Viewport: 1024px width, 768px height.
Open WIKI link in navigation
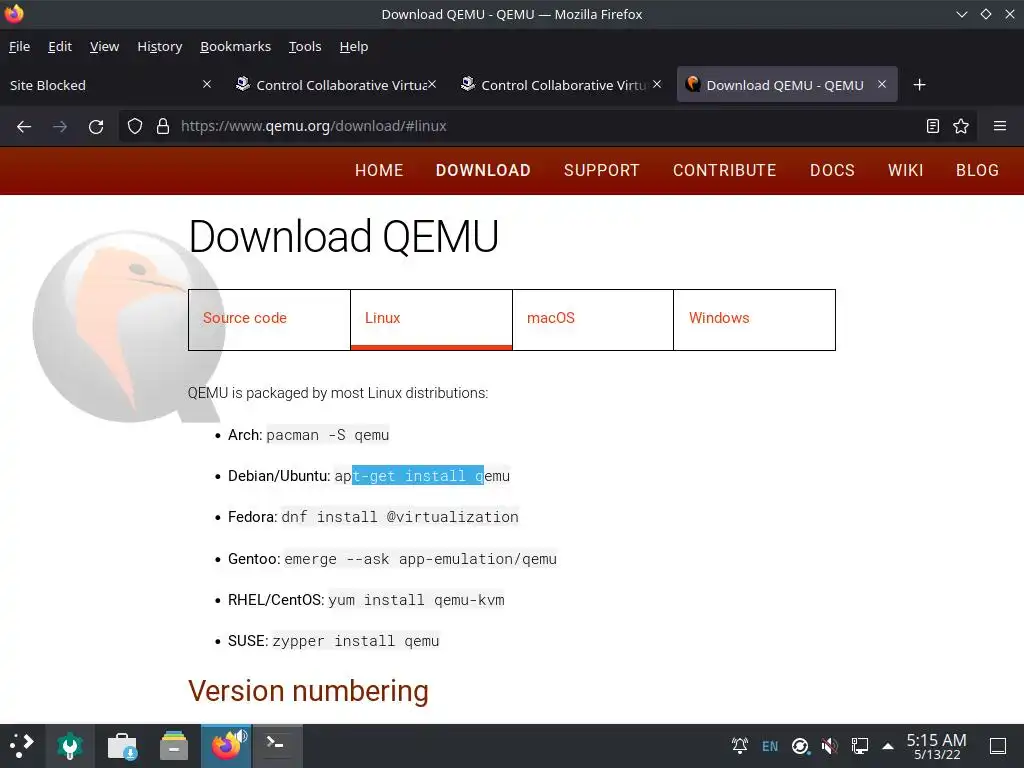click(x=905, y=170)
